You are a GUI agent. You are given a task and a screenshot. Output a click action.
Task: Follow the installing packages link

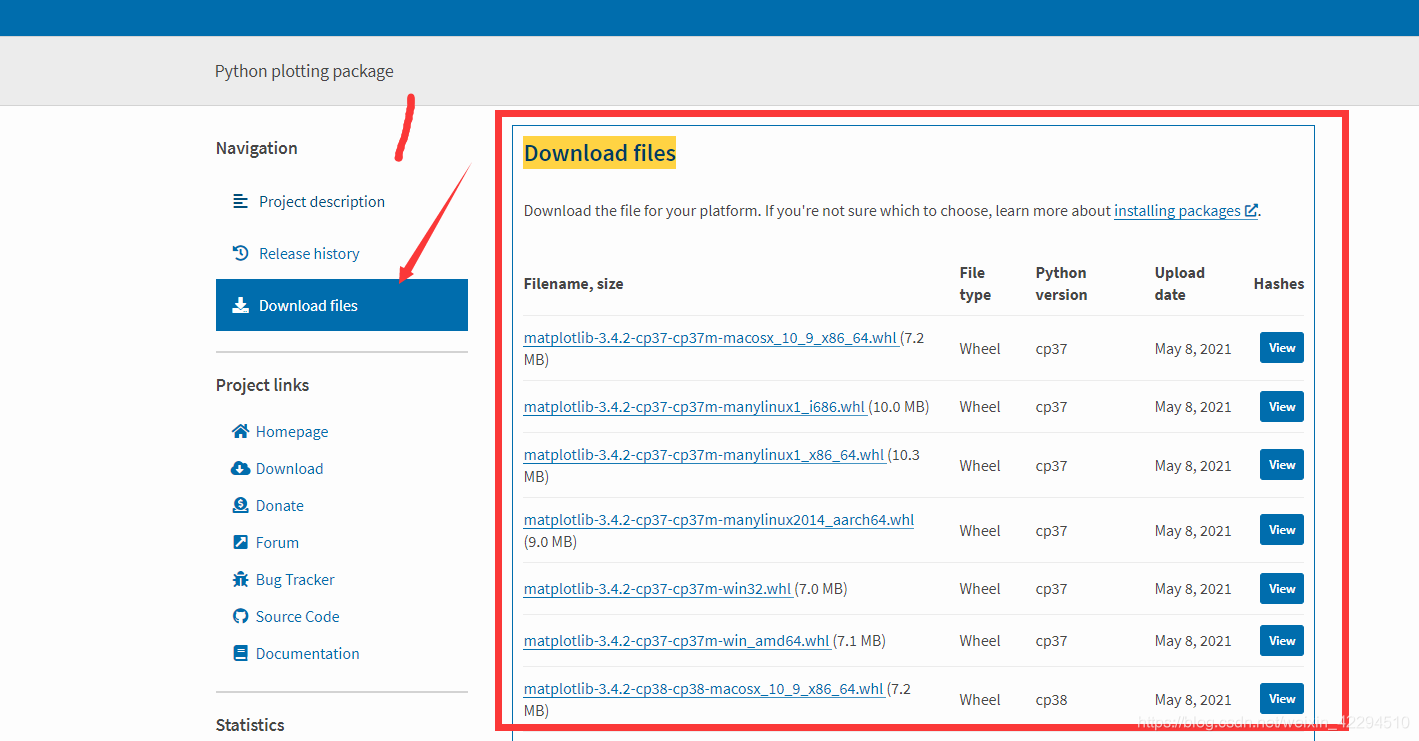[x=1186, y=211]
